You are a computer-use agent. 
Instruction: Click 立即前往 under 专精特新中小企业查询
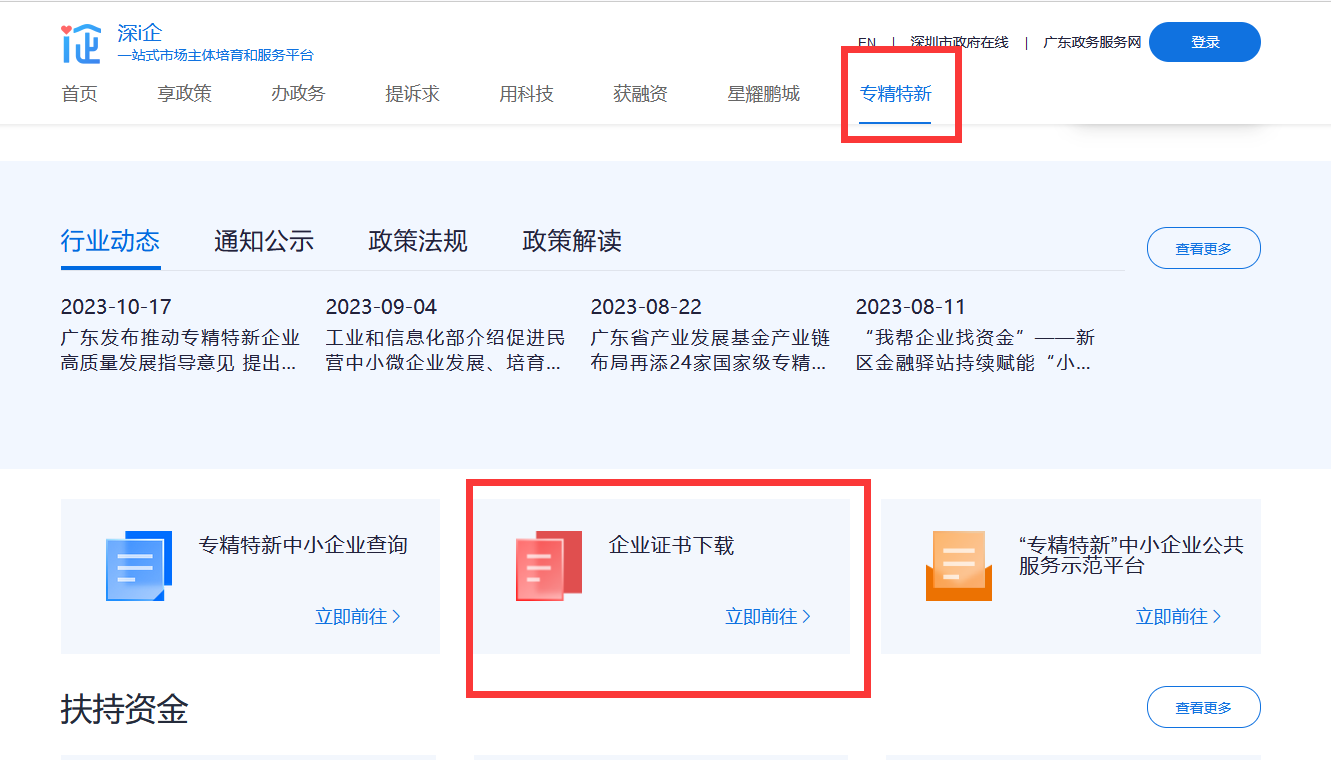point(357,617)
